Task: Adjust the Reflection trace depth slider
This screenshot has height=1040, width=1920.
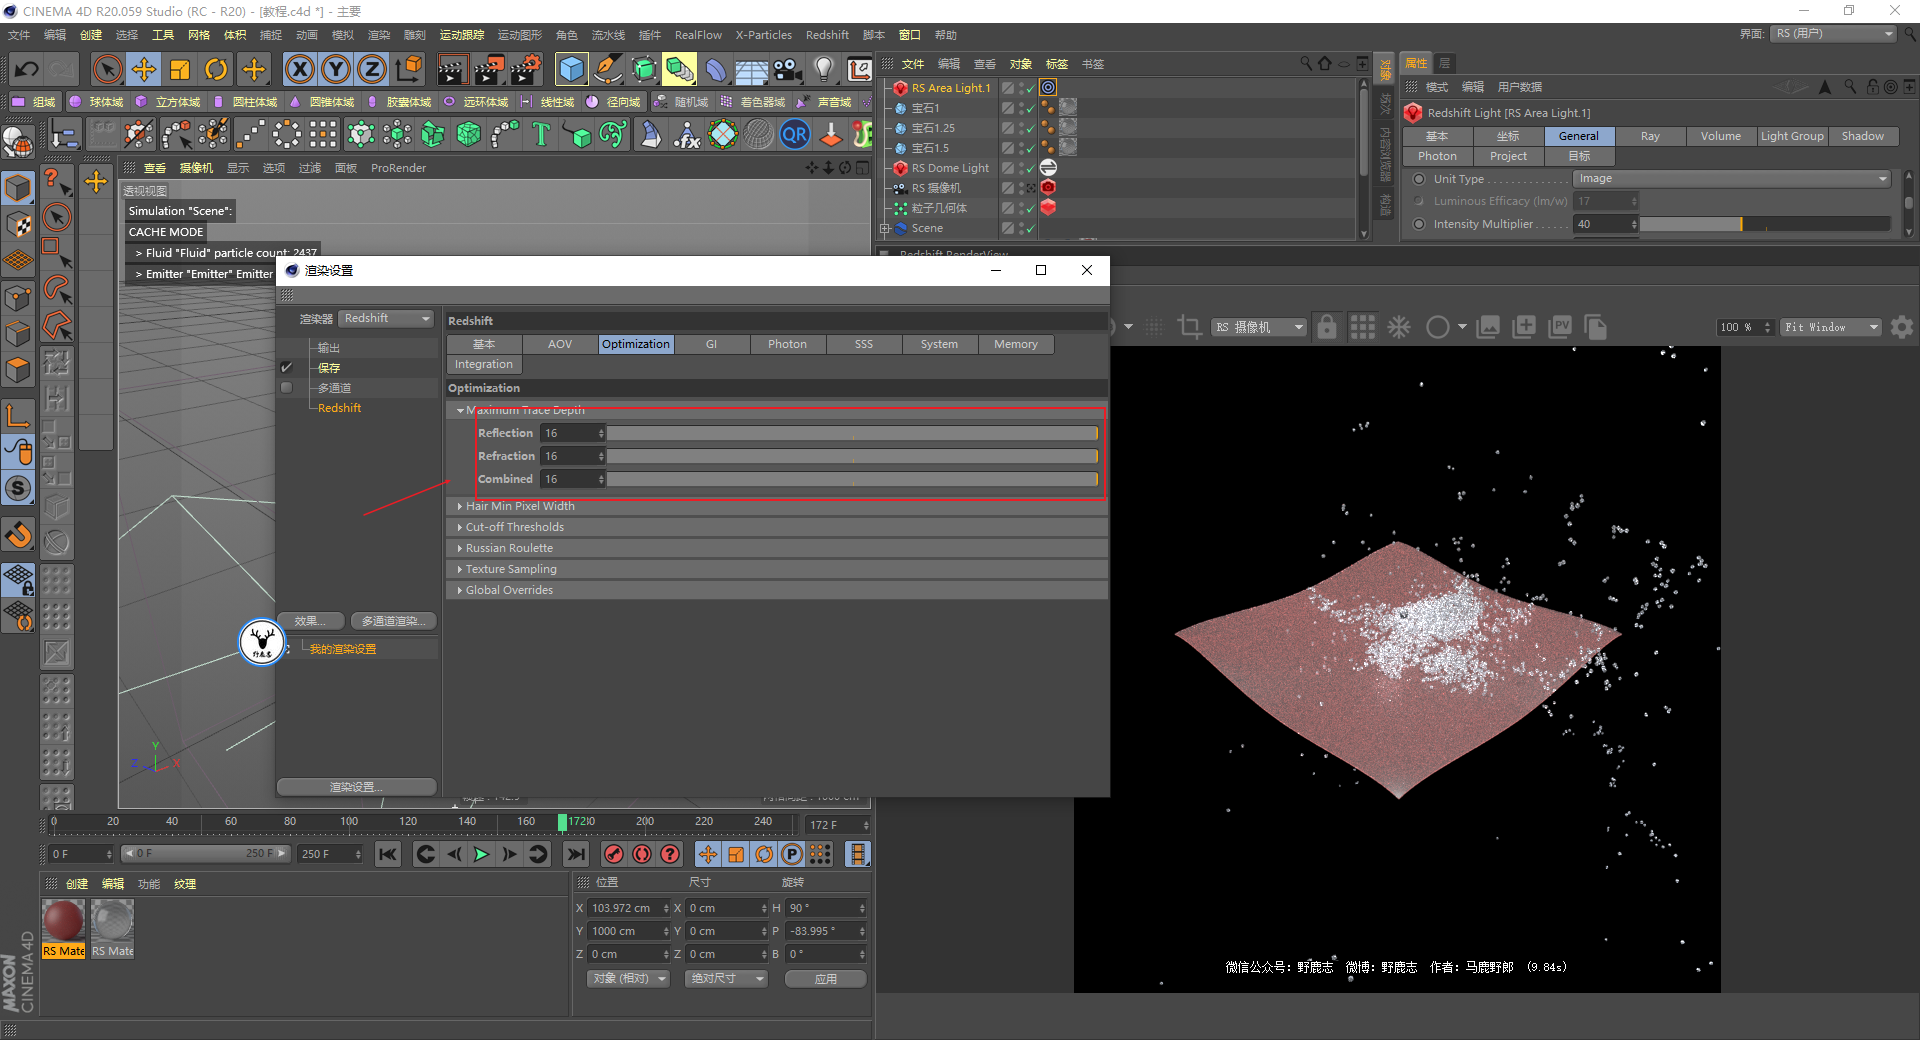Action: (852, 433)
